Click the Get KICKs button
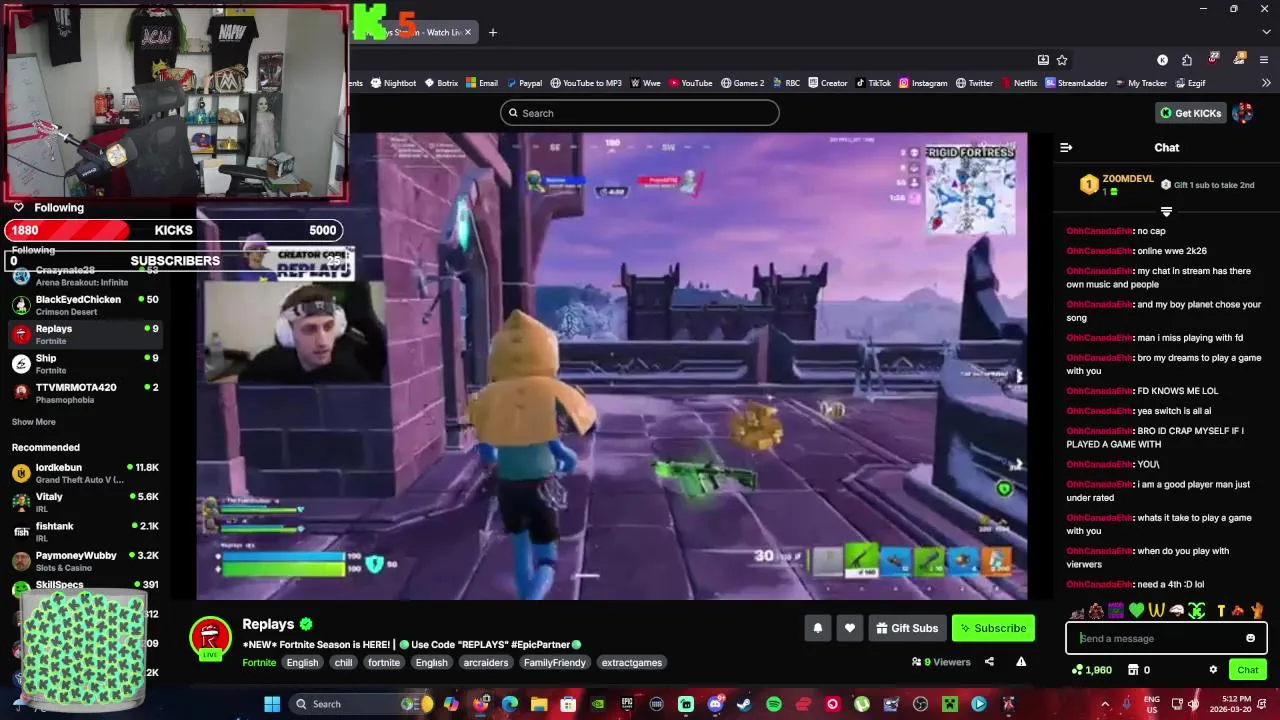Image resolution: width=1280 pixels, height=720 pixels. (1191, 113)
